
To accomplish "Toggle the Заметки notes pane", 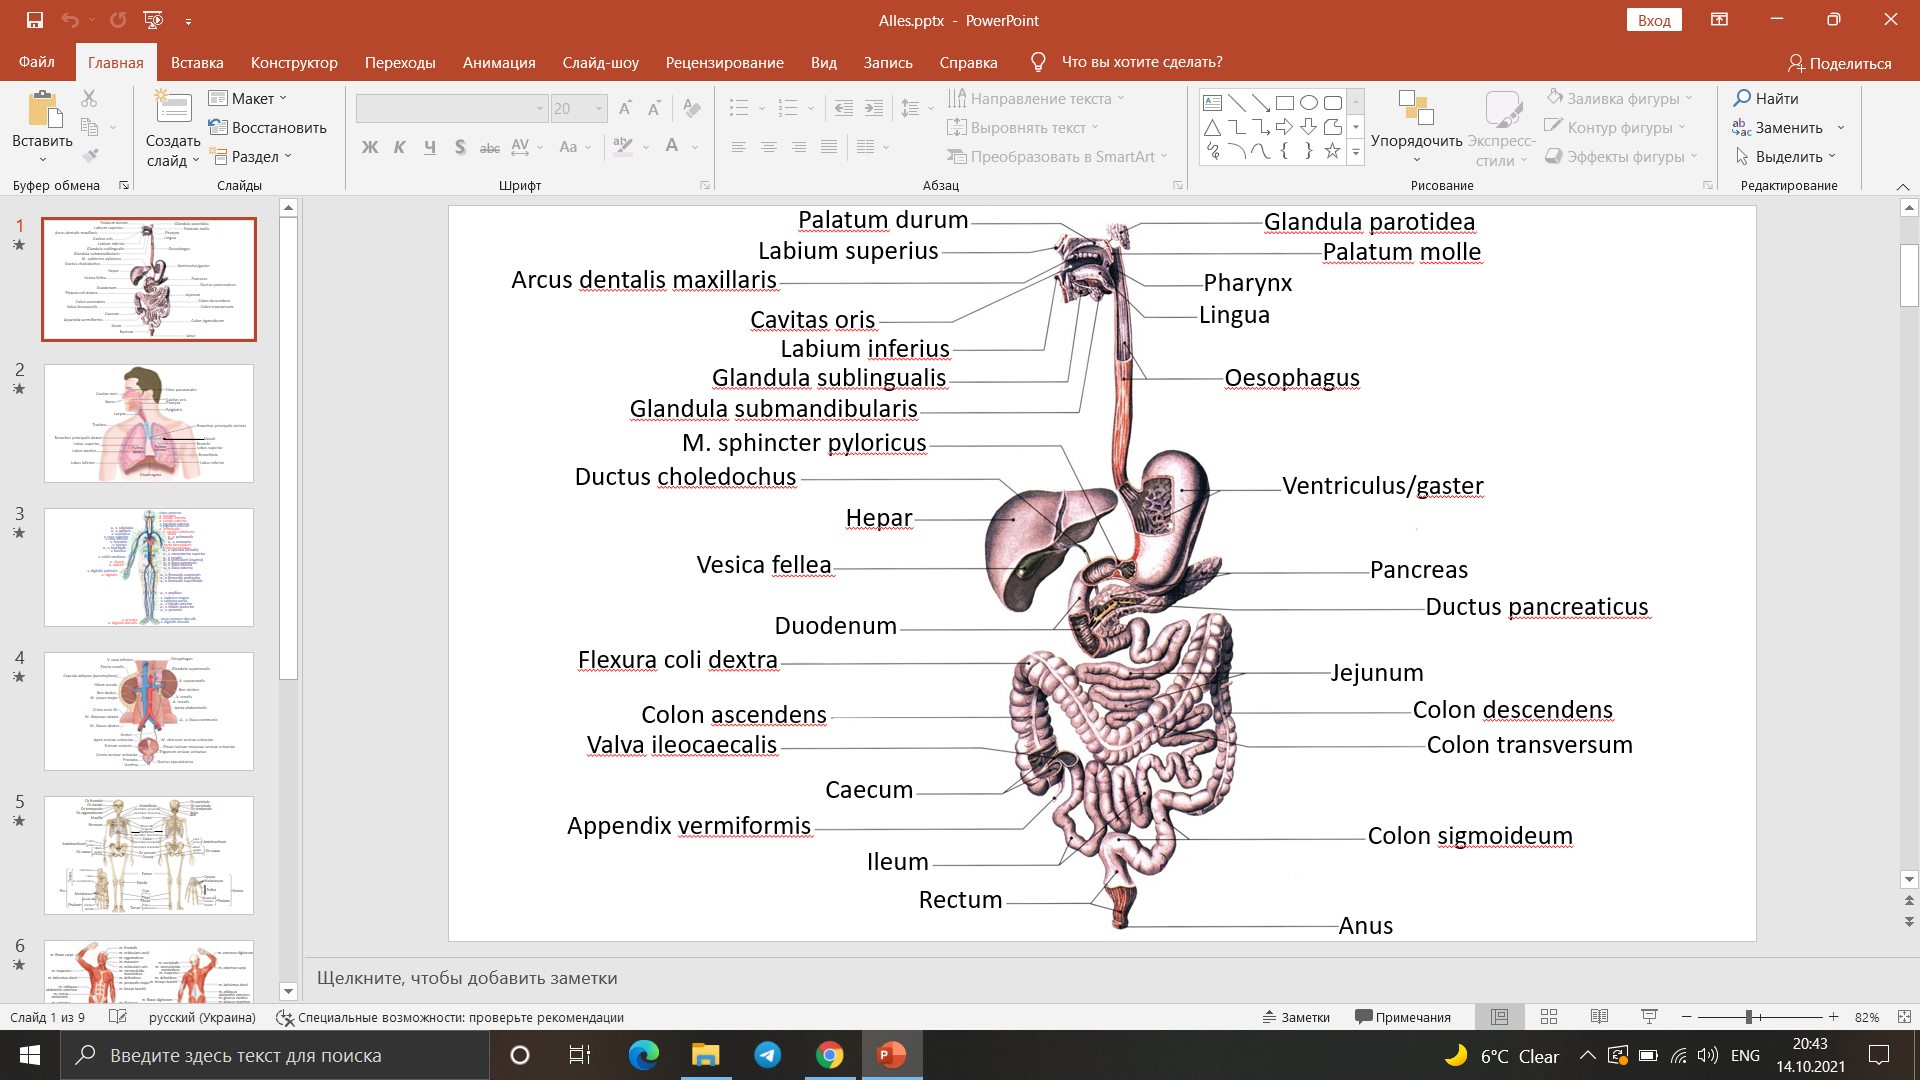I will 1296,1017.
